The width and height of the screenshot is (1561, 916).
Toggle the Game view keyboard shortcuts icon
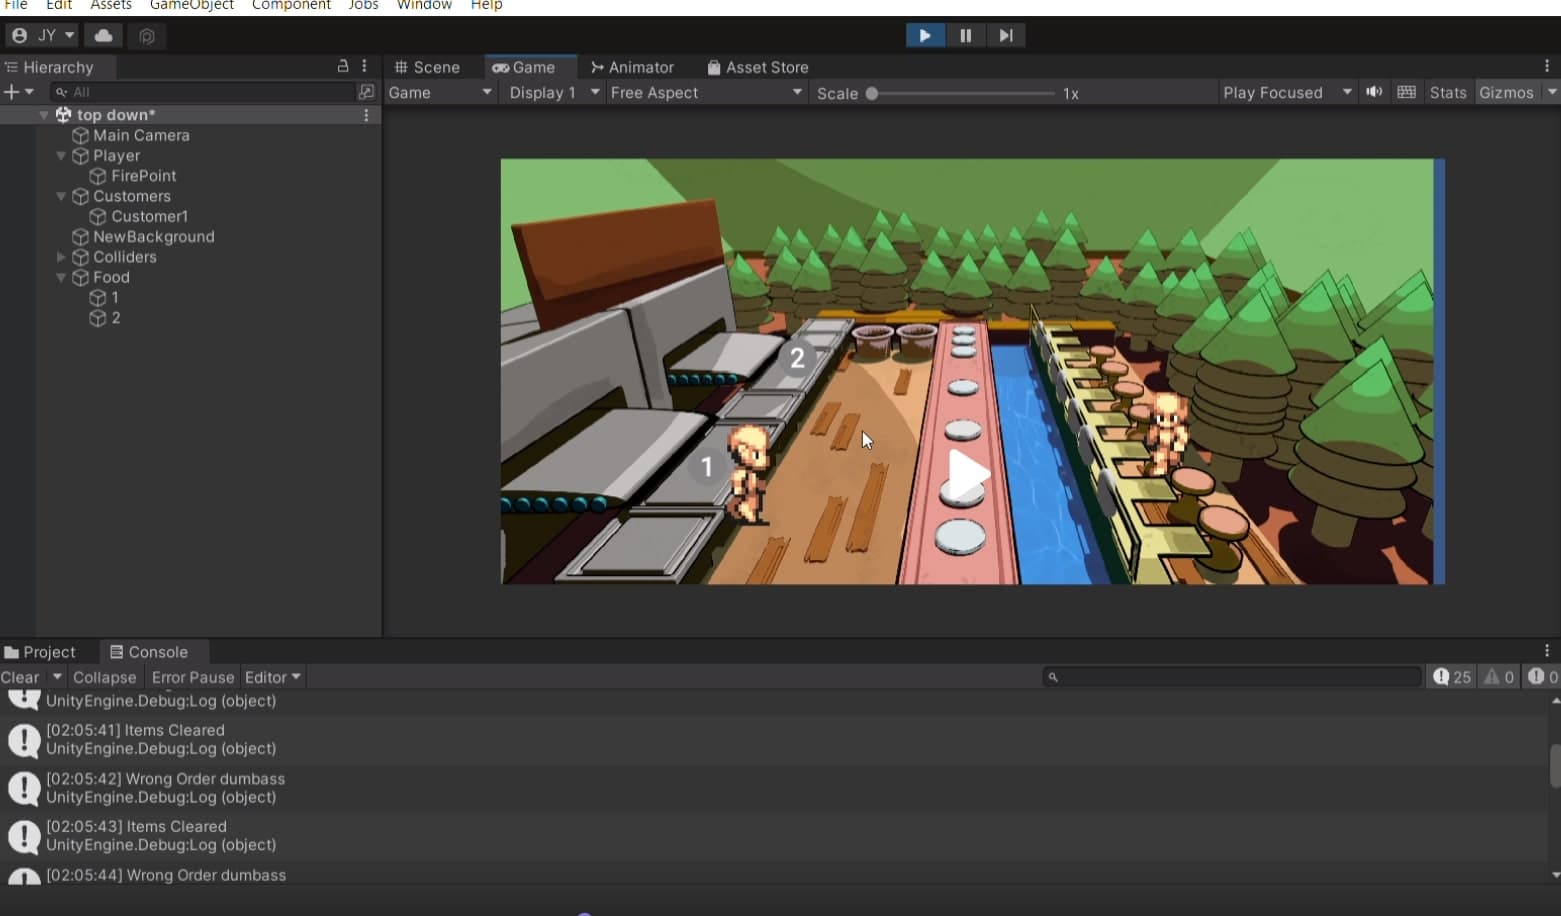[x=1406, y=92]
